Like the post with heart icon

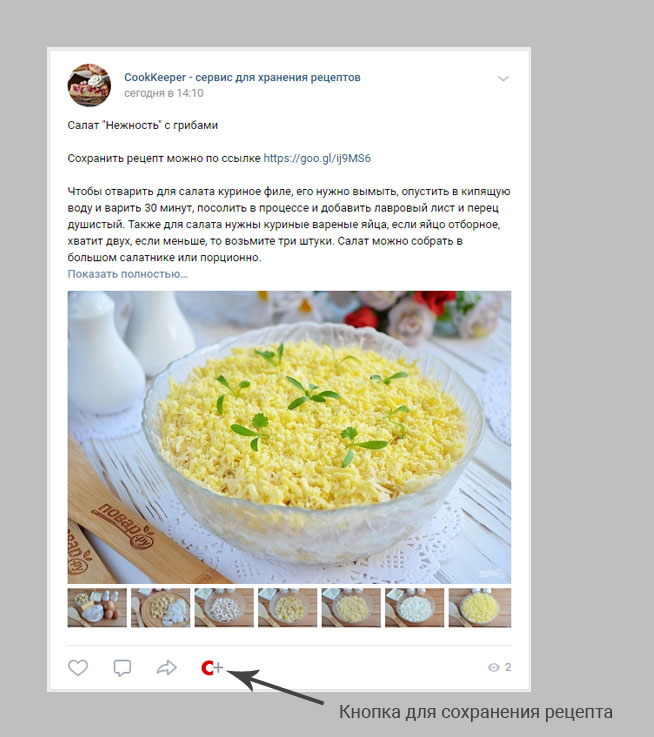78,667
